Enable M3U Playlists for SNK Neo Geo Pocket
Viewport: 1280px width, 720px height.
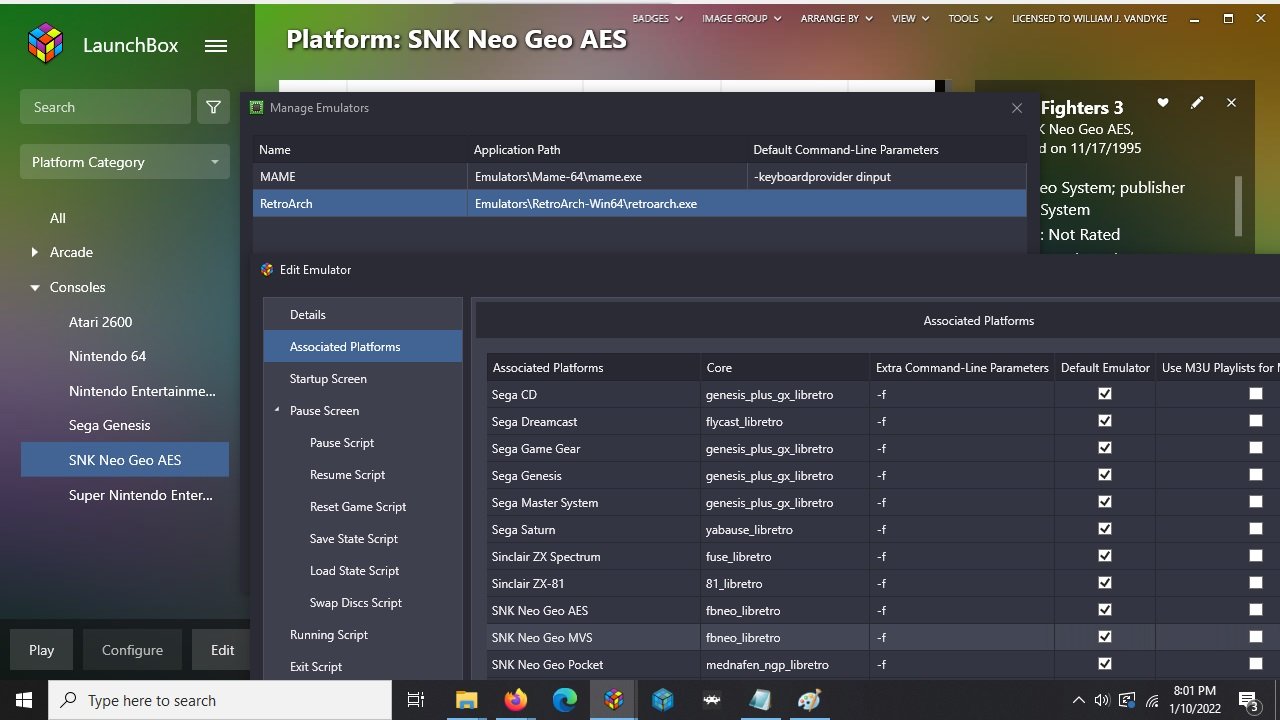1256,664
